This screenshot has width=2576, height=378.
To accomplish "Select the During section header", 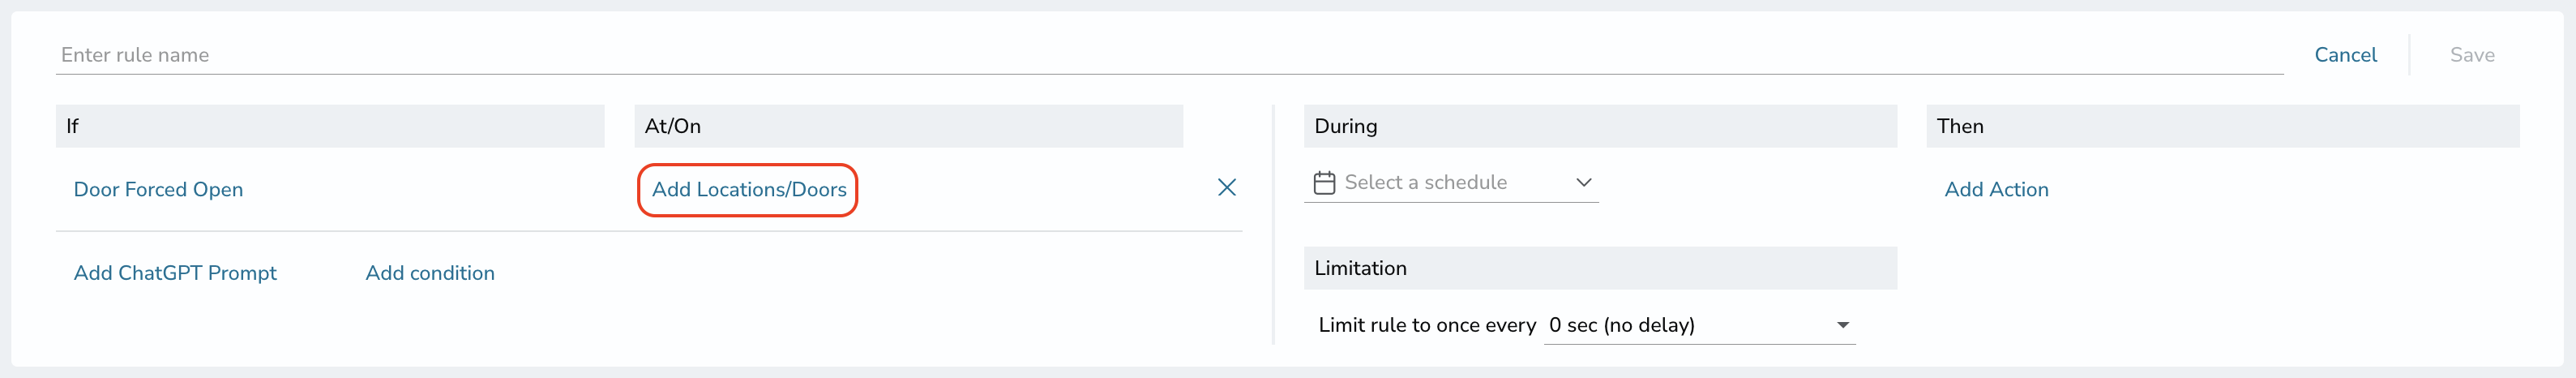I will 1600,126.
